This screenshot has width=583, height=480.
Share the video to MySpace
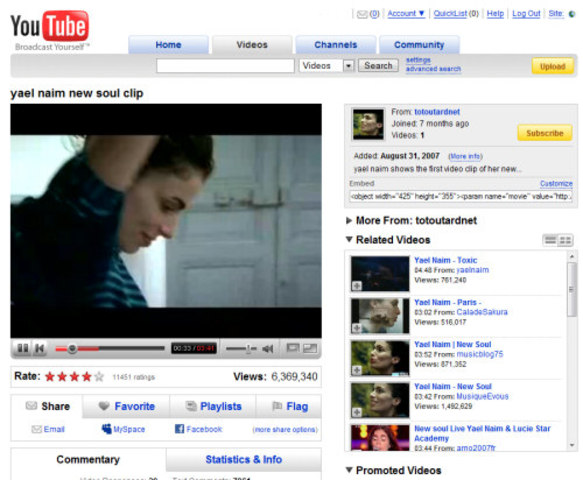123,429
